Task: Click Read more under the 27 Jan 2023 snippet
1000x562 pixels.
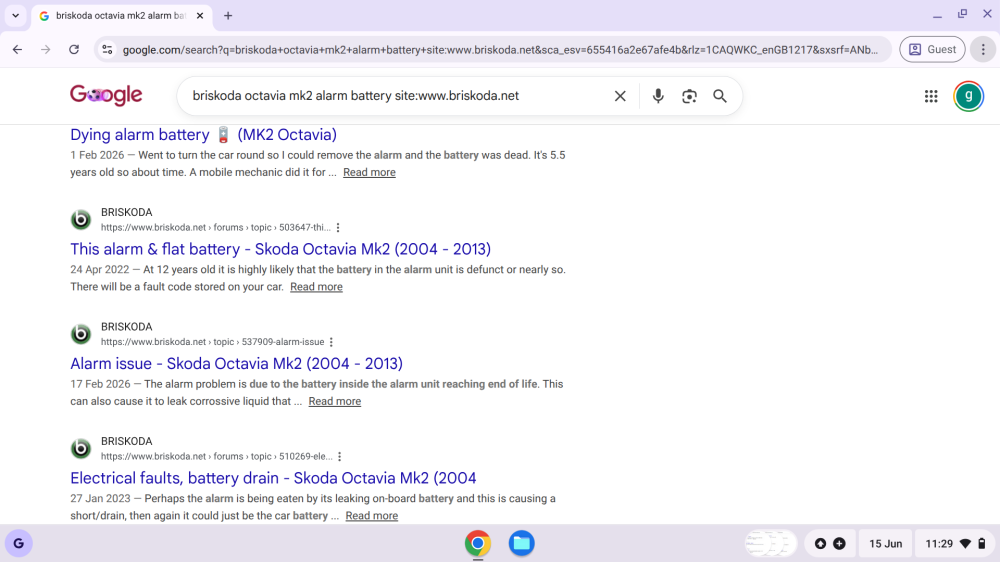Action: [372, 515]
